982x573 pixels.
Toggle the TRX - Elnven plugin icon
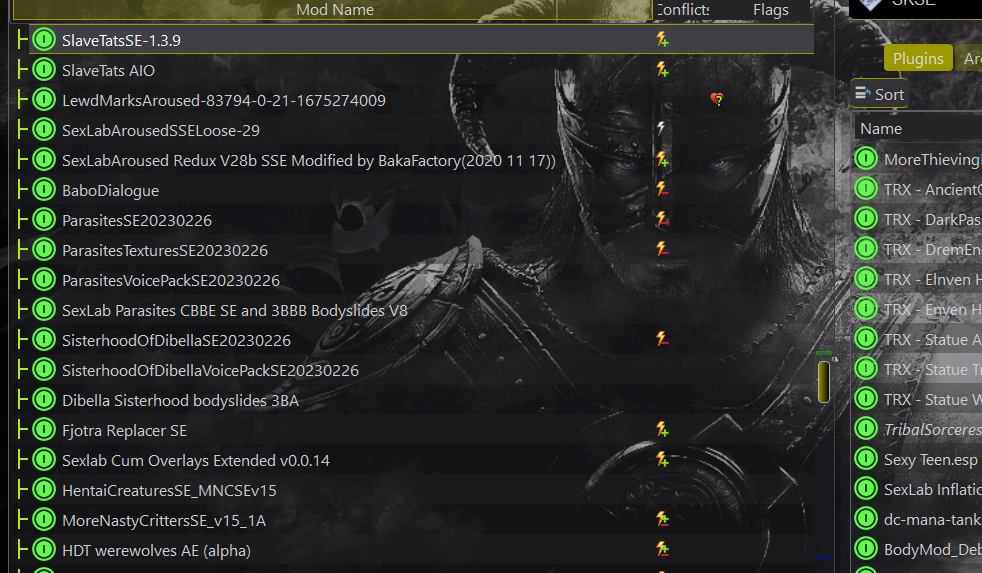pos(866,279)
